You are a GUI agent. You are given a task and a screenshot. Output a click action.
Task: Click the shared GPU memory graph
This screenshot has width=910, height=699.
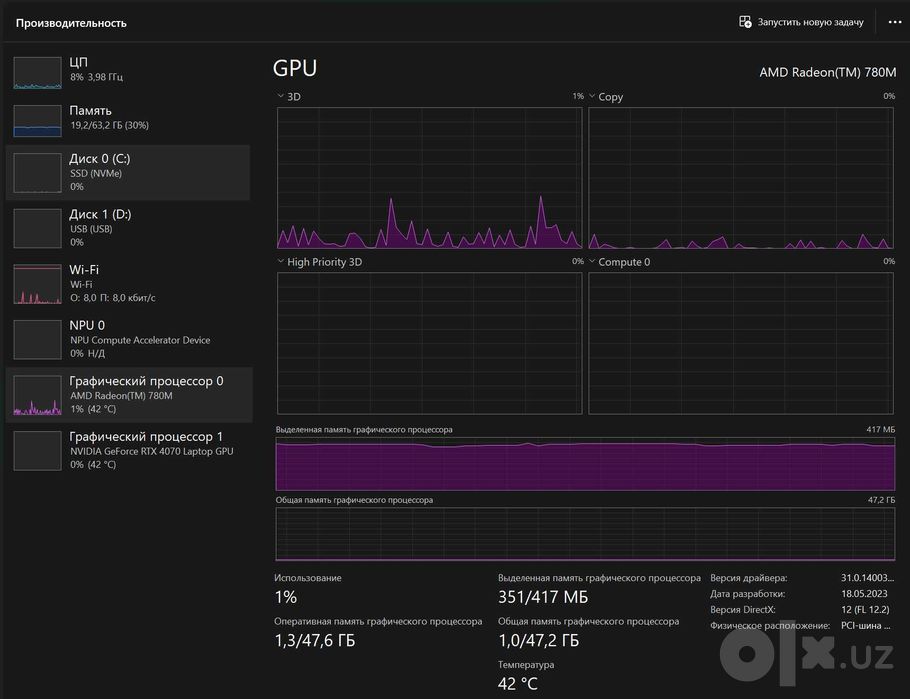tap(586, 534)
